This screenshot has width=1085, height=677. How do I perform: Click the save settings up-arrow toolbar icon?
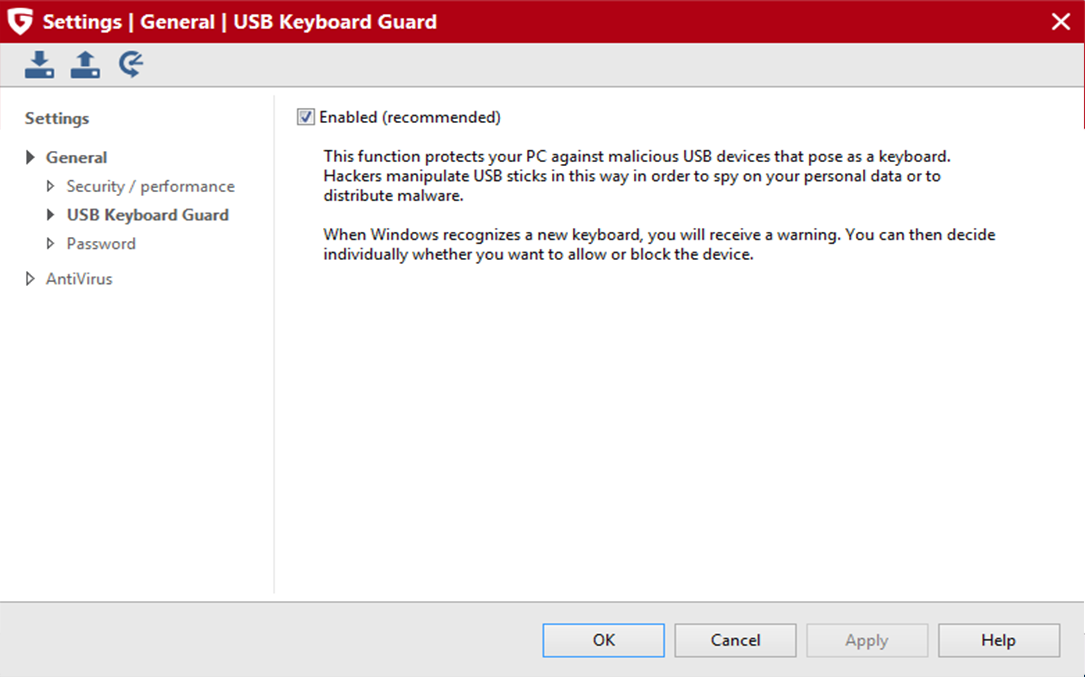(85, 65)
